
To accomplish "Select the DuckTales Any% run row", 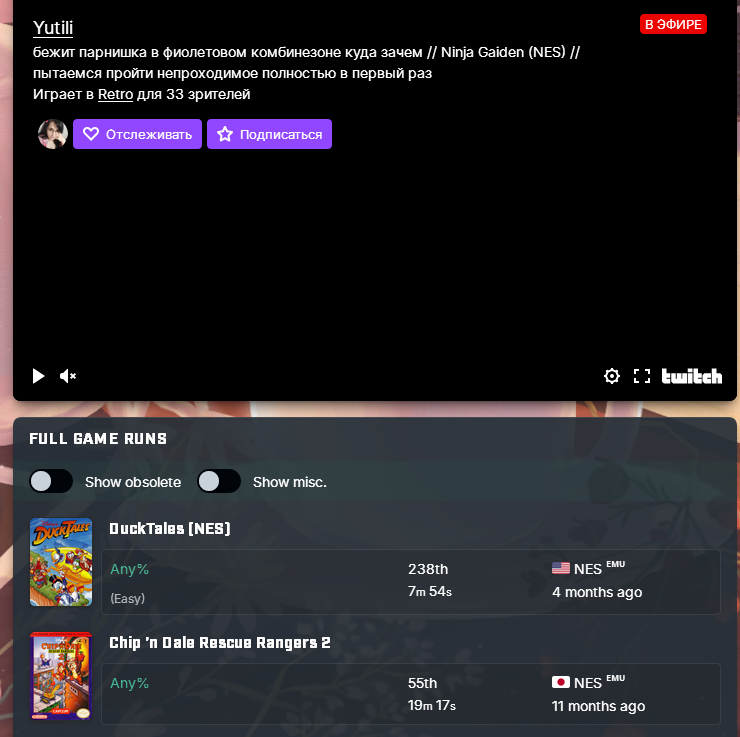I will click(x=411, y=582).
